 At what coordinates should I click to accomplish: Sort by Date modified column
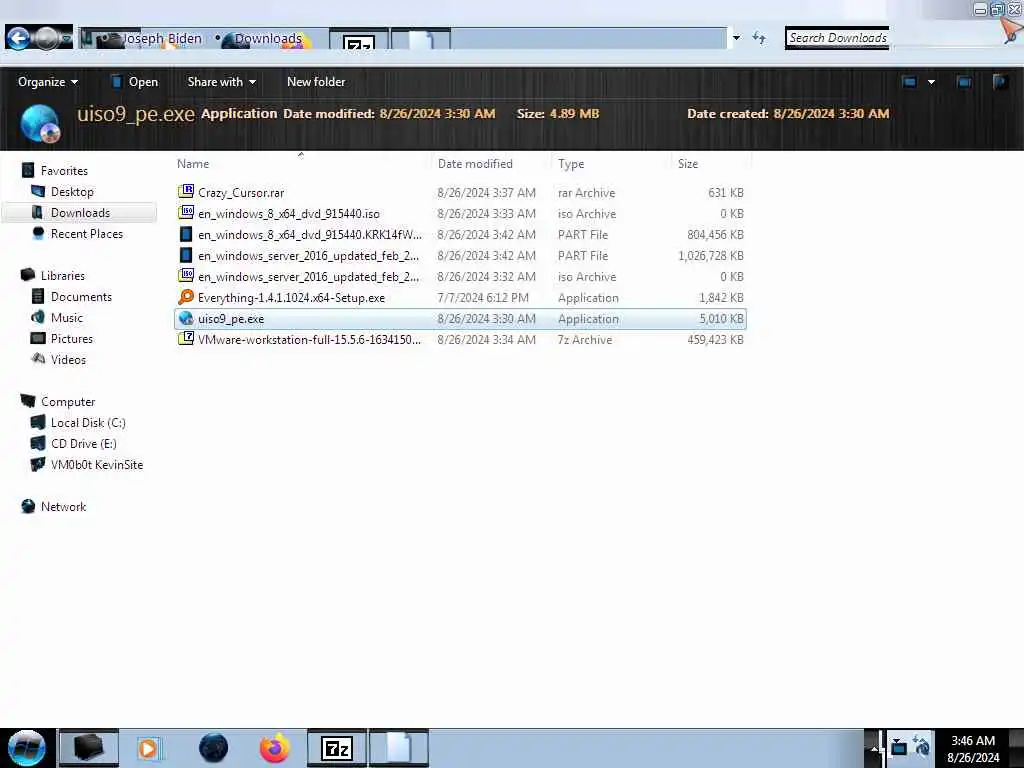tap(475, 164)
